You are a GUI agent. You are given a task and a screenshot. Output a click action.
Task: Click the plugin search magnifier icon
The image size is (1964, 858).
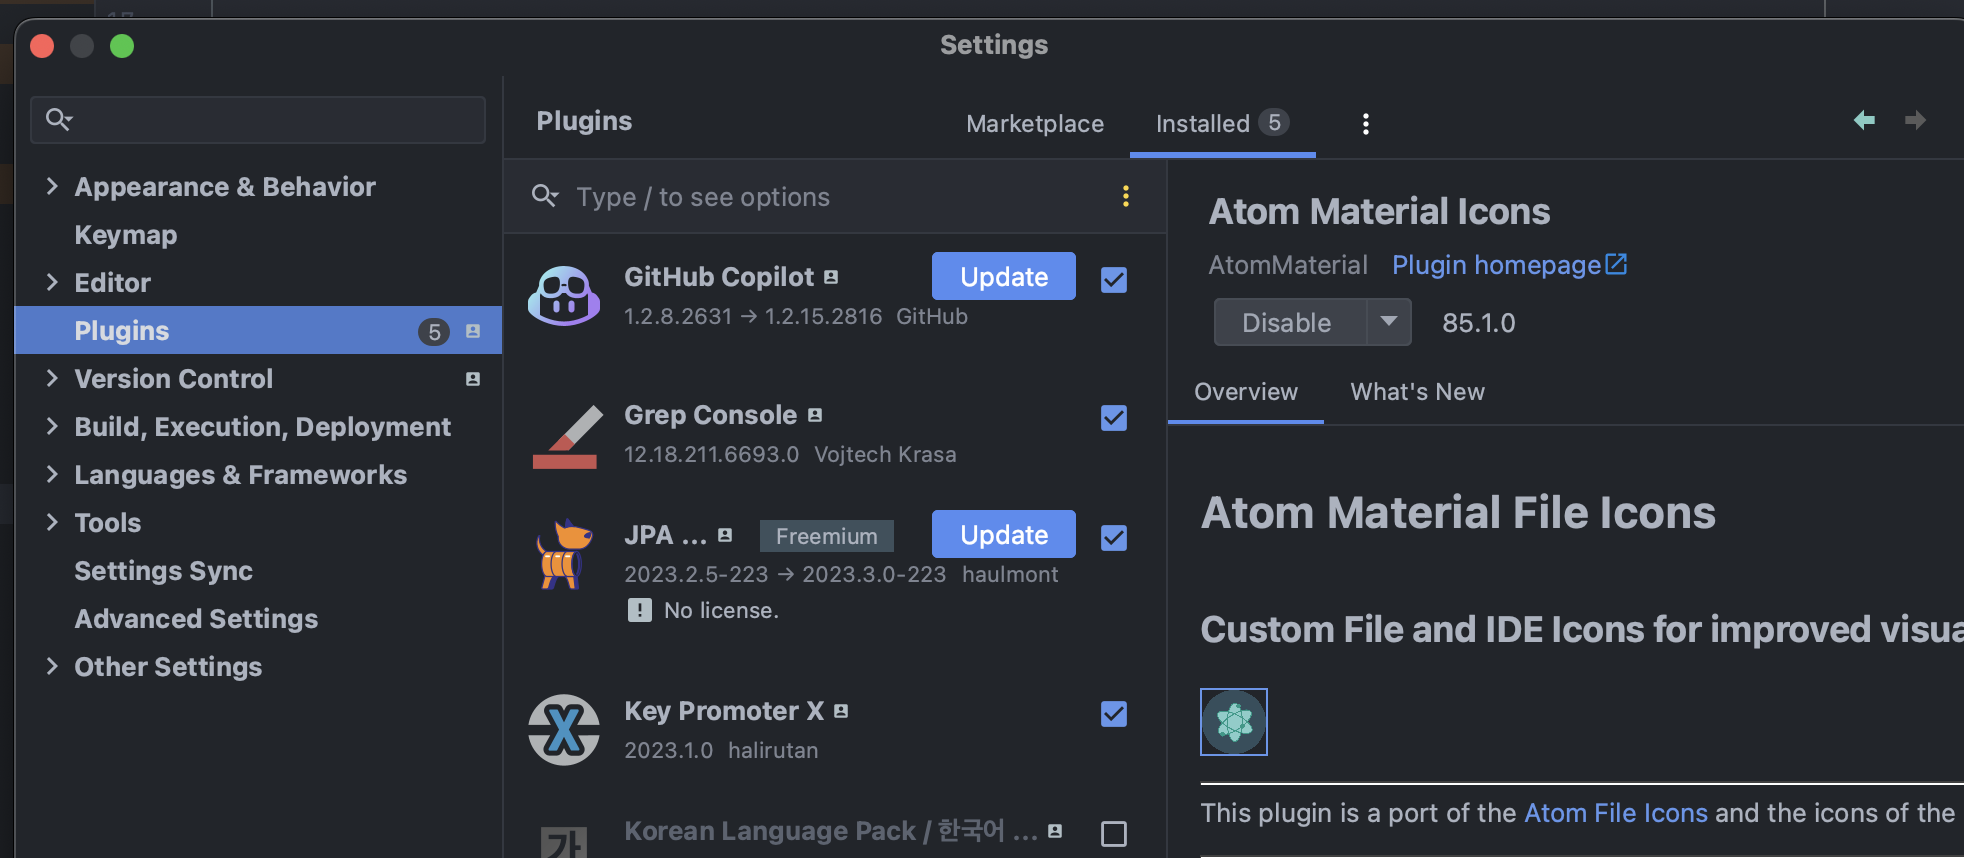[x=545, y=196]
